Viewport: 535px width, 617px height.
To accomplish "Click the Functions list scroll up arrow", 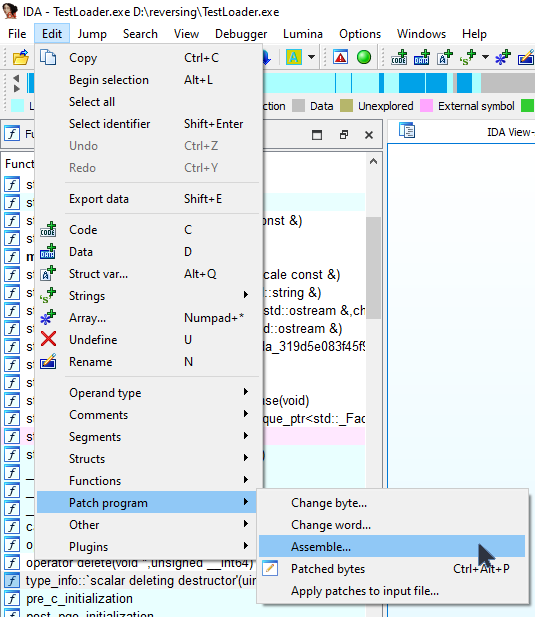I will click(x=373, y=161).
